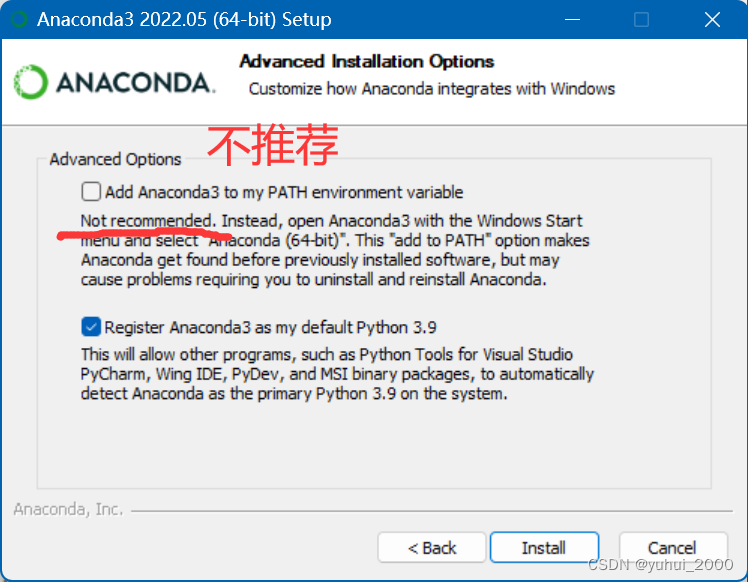Click the red 不推荐 annotation text
The width and height of the screenshot is (748, 582).
tap(273, 145)
